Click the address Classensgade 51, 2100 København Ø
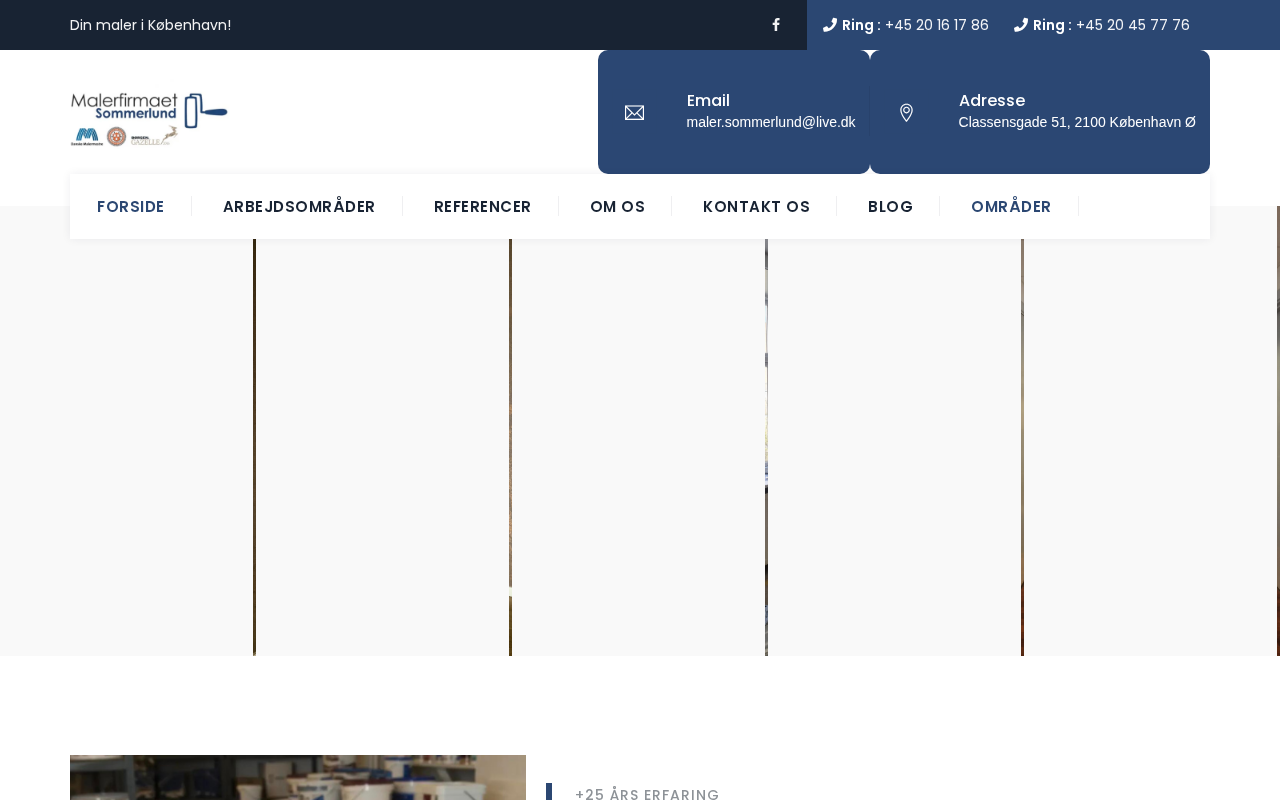 1077,122
